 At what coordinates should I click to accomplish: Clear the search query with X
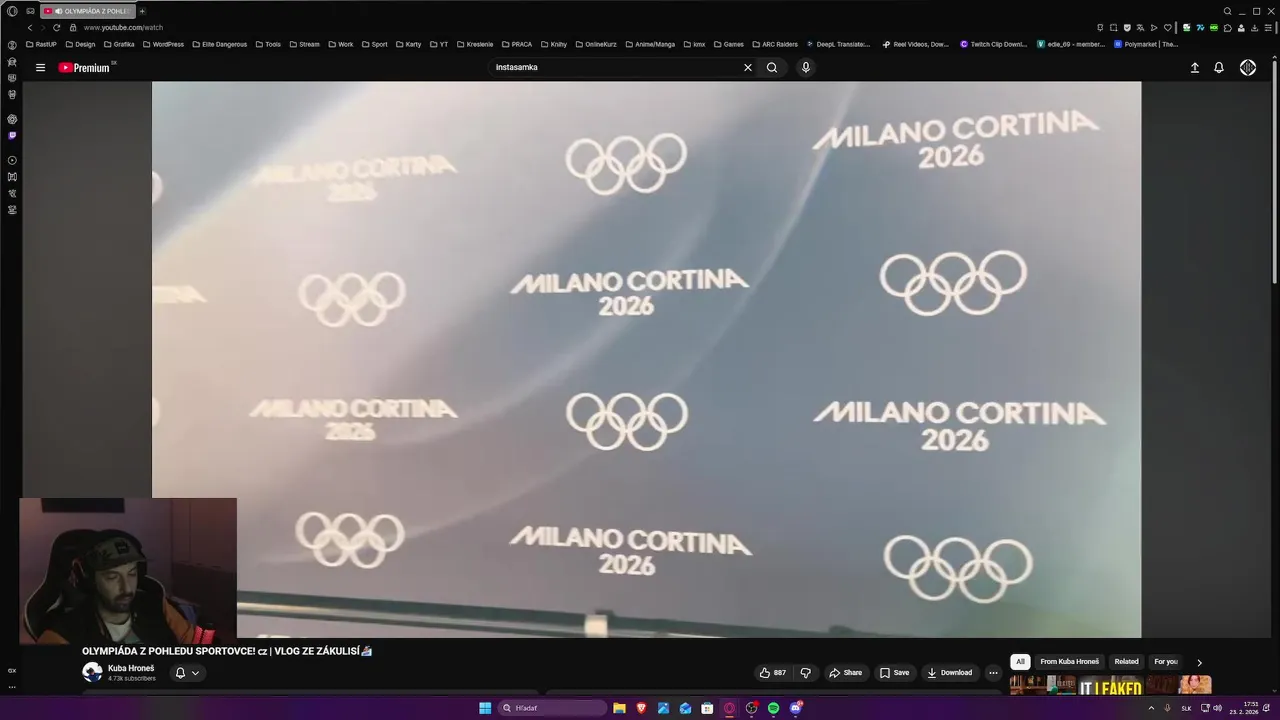pyautogui.click(x=747, y=68)
